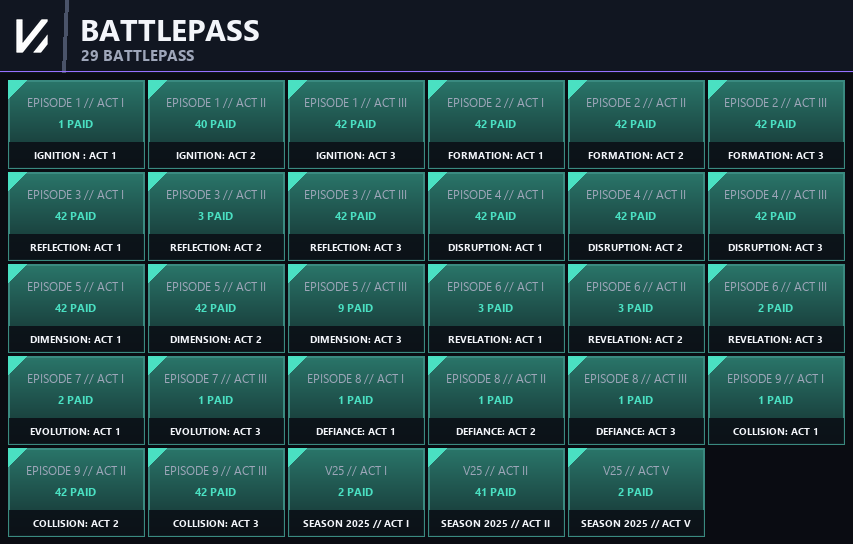Open the Dimension: Act 1 card
Viewport: 853px width, 544px height.
tap(76, 308)
